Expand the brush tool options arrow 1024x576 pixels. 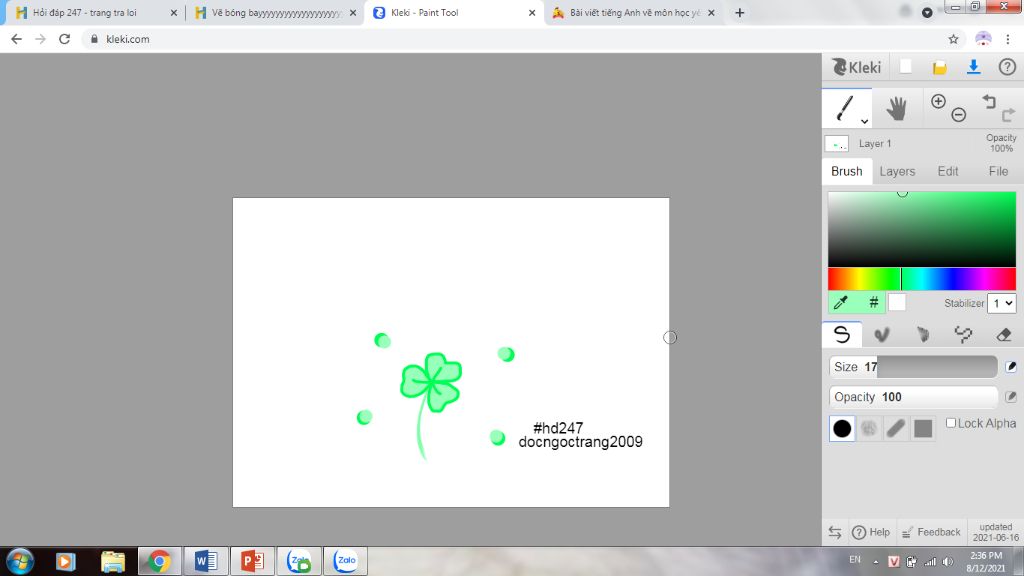[x=864, y=121]
